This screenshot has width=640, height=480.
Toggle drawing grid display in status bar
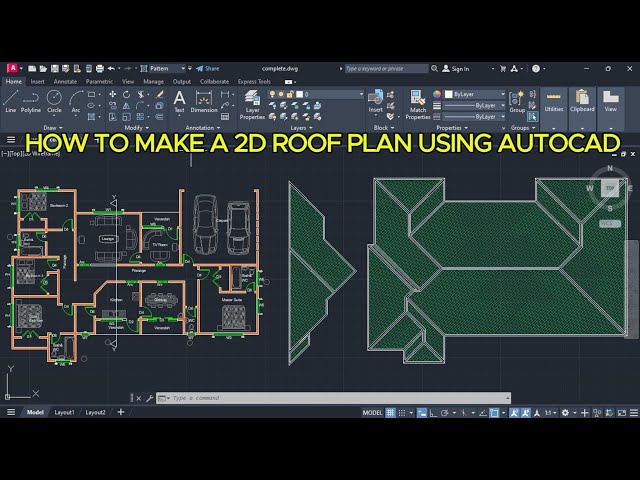391,413
